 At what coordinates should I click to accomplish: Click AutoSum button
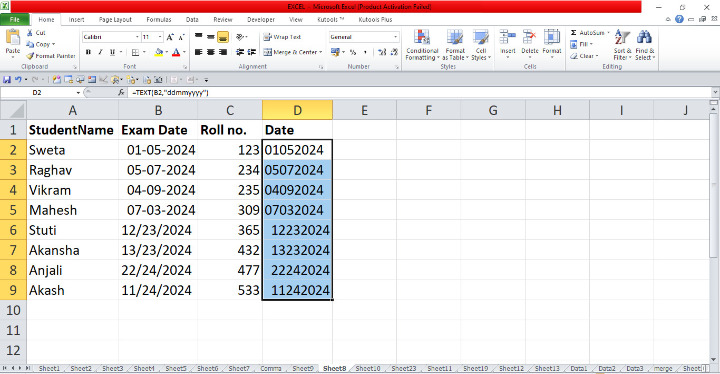pos(587,33)
